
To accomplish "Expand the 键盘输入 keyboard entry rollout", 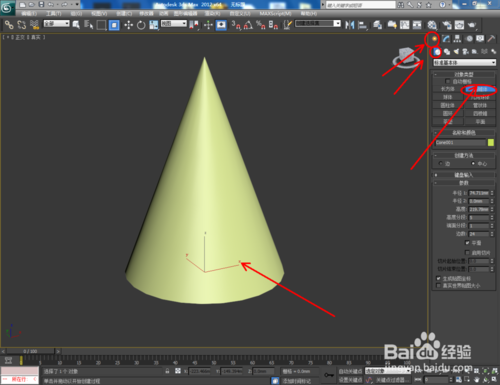I will (464, 175).
